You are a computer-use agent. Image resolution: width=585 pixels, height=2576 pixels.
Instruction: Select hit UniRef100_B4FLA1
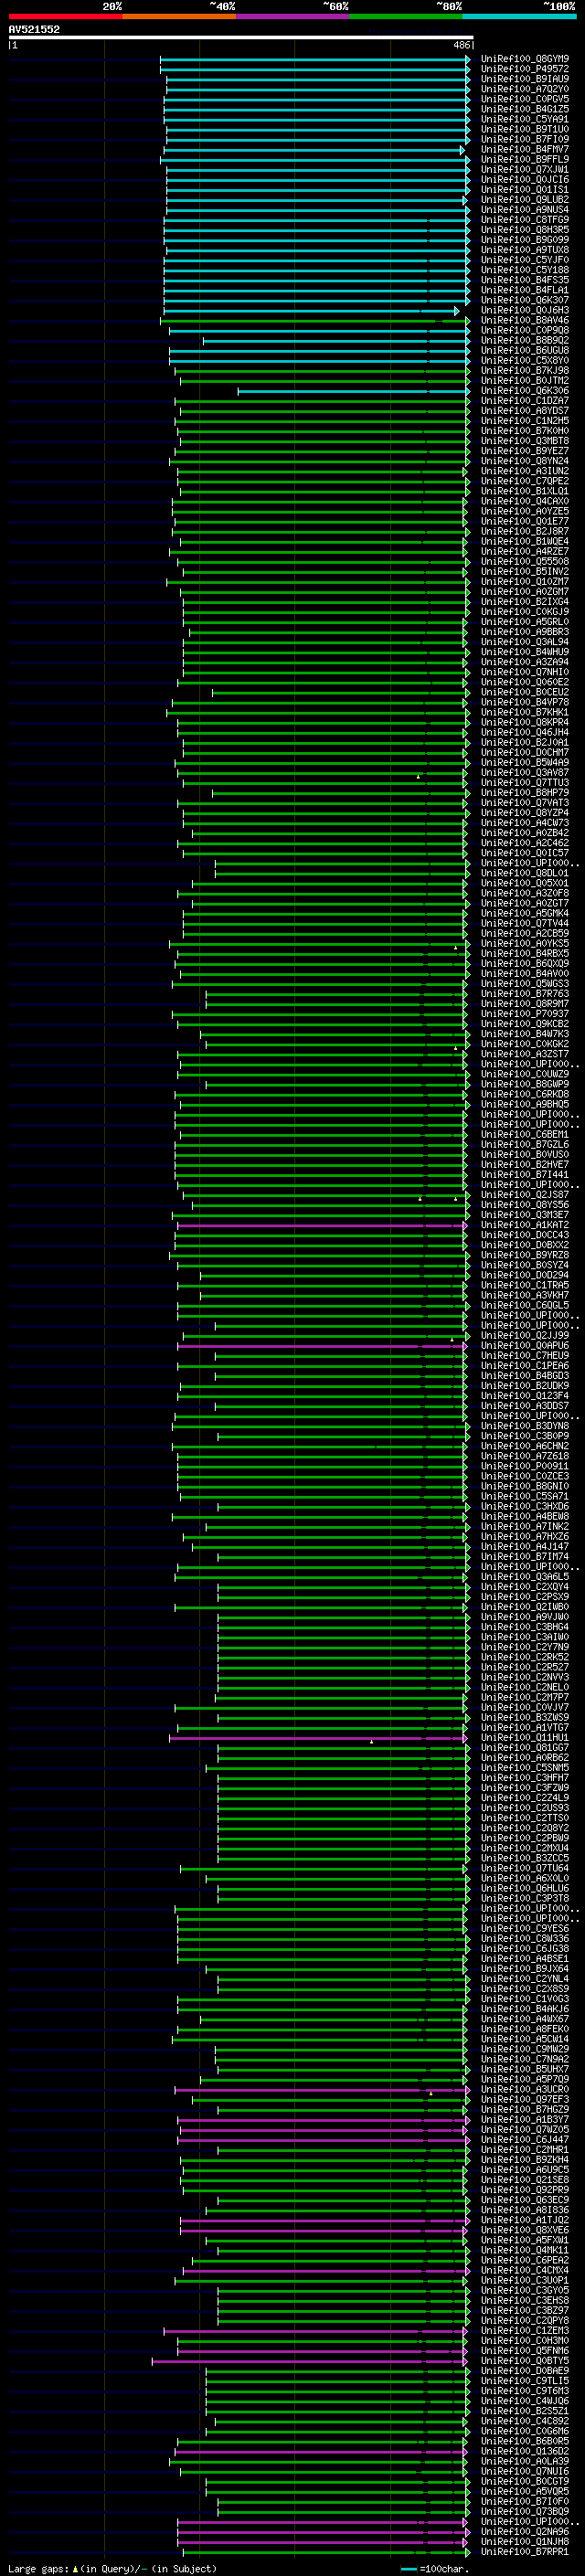coord(525,290)
